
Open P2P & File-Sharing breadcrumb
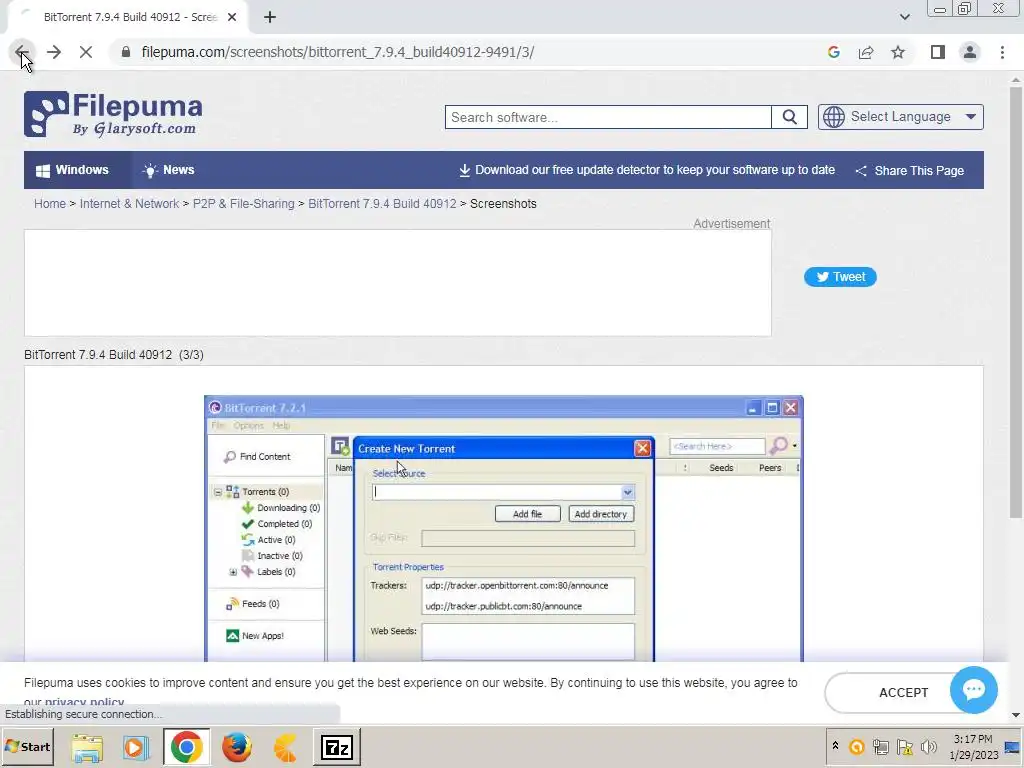[244, 204]
